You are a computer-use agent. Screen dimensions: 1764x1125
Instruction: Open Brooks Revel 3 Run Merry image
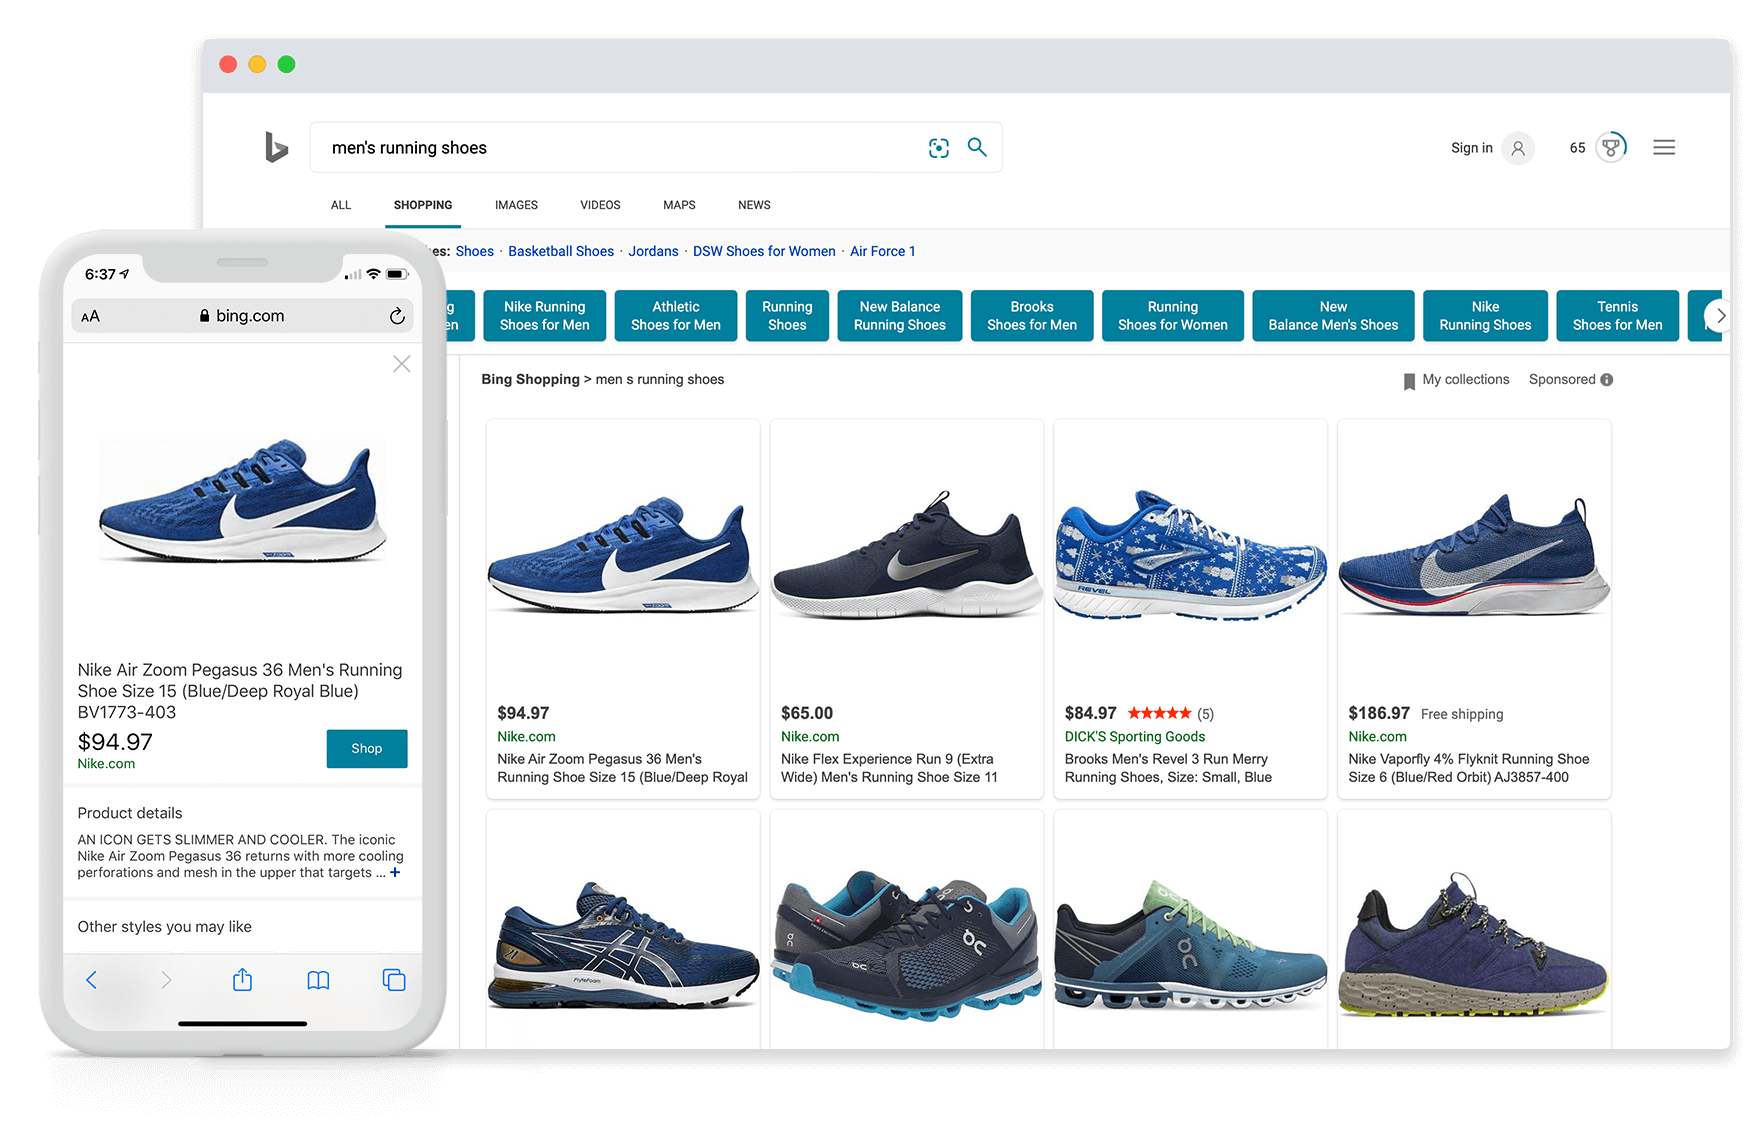pos(1190,556)
